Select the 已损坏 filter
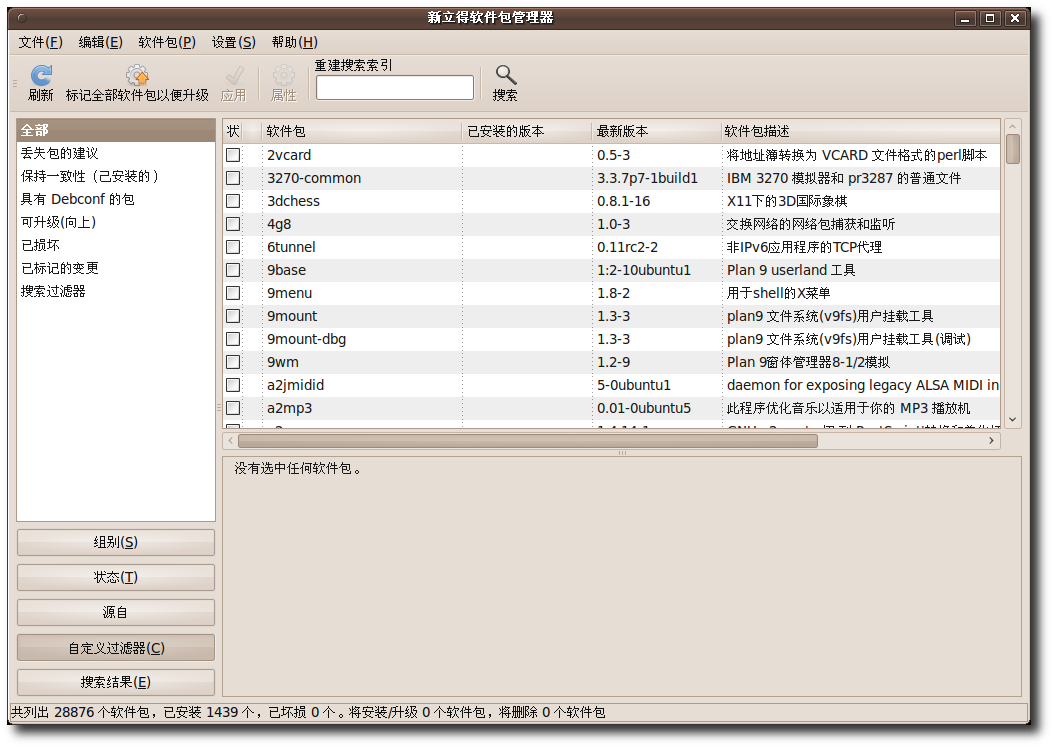Viewport: 1054px width, 748px height. pyautogui.click(x=116, y=245)
